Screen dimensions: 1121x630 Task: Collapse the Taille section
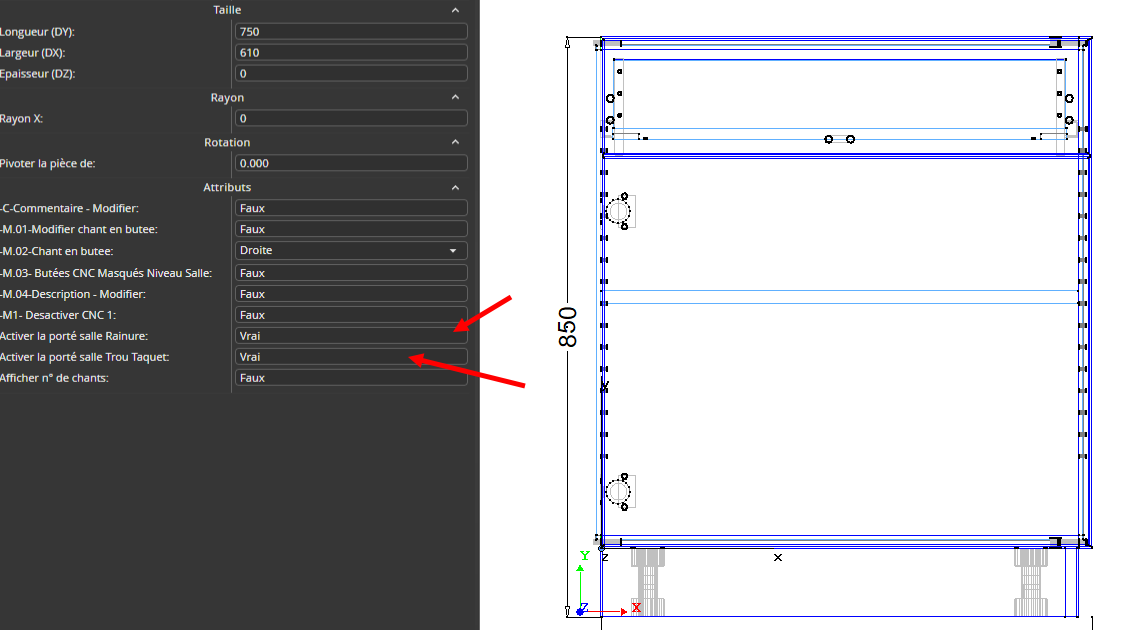[455, 10]
